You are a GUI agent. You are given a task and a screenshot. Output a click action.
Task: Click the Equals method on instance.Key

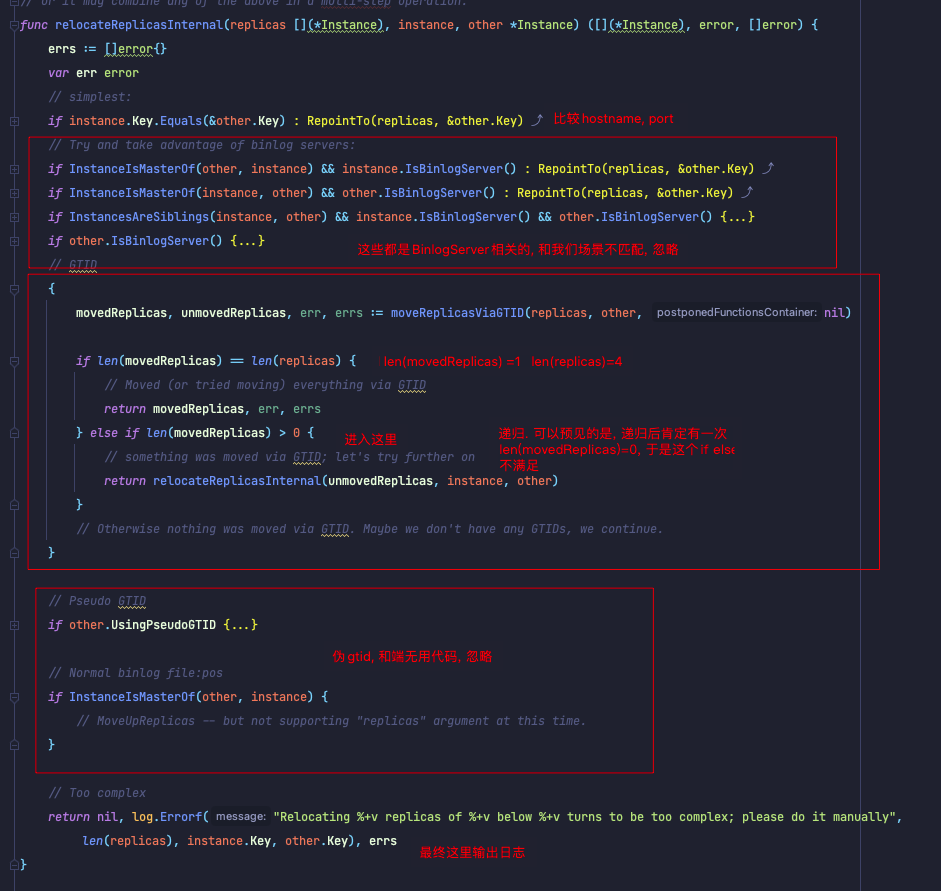click(x=181, y=121)
